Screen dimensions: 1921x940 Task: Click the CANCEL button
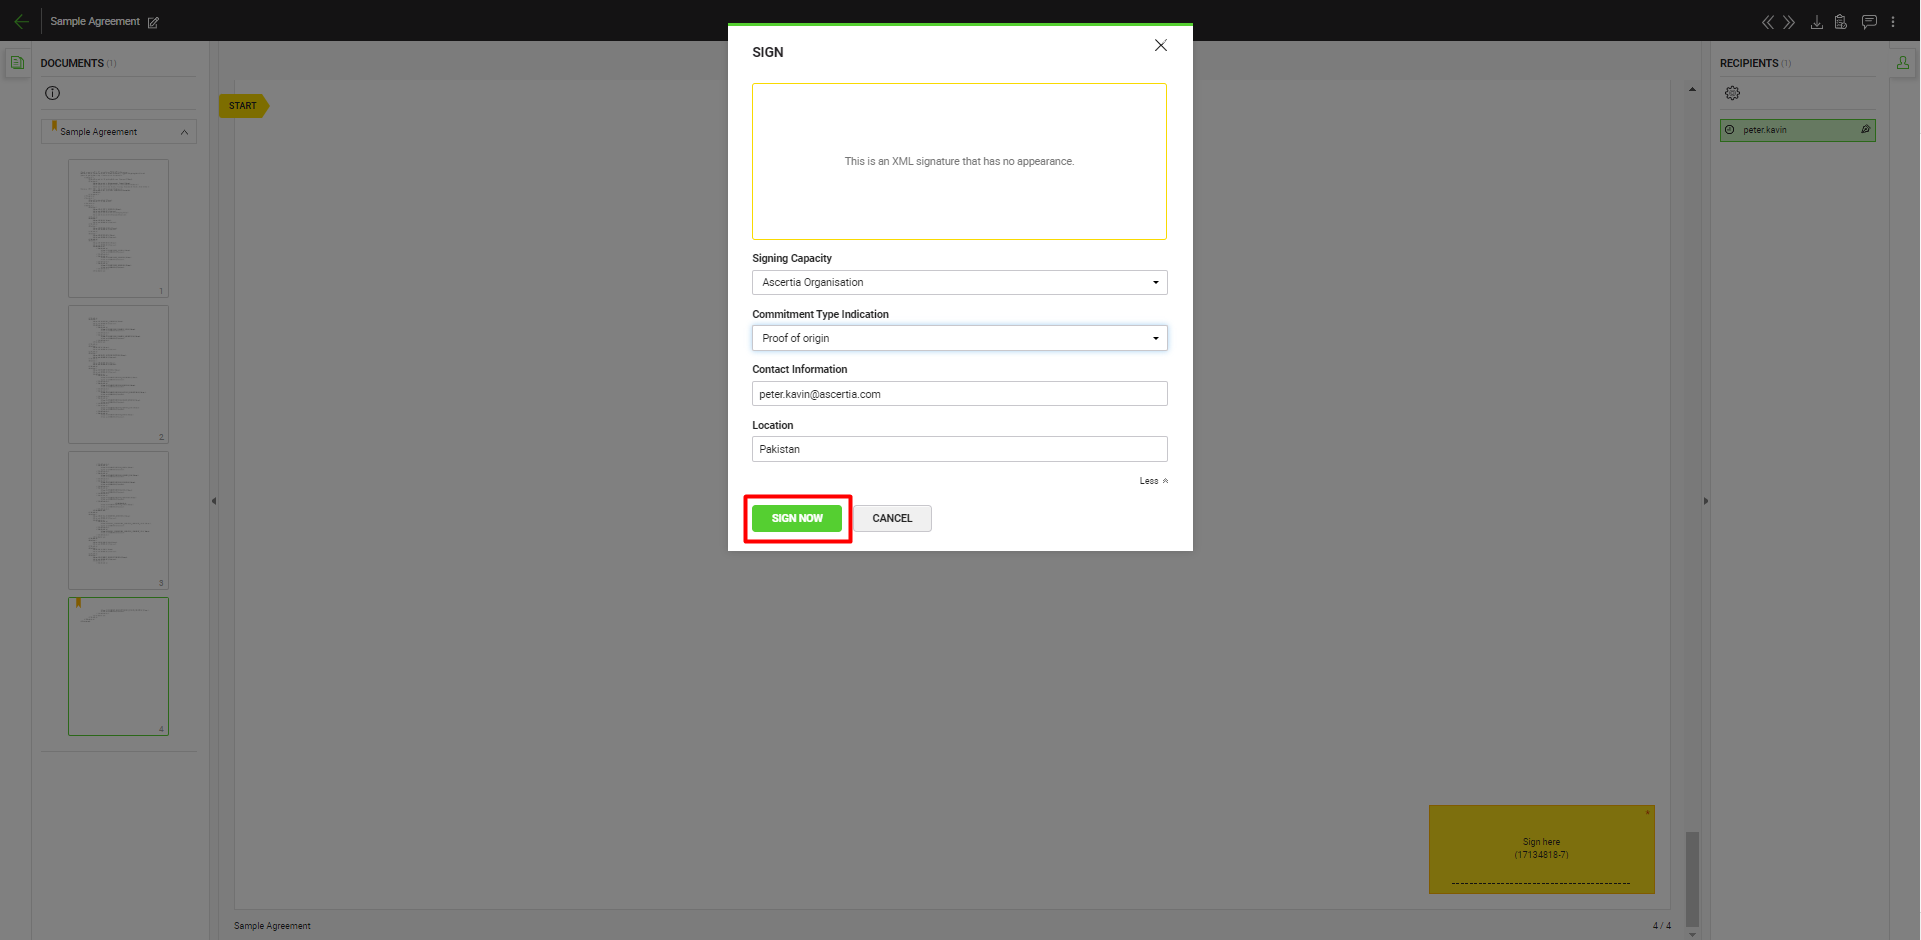892,518
